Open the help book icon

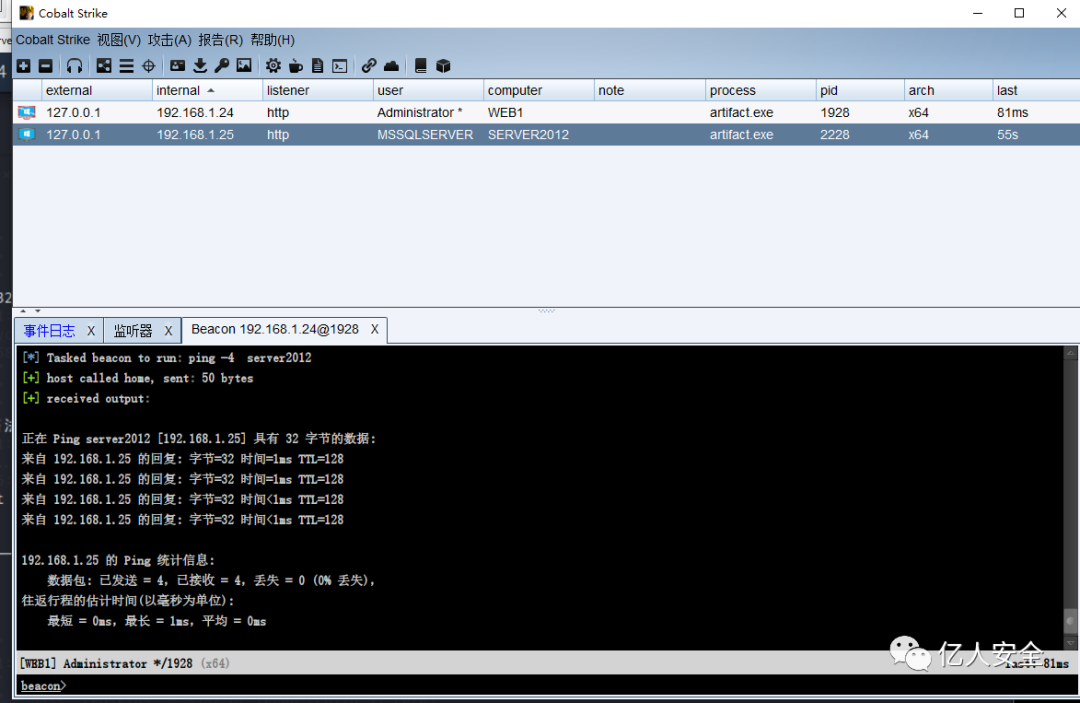[421, 66]
